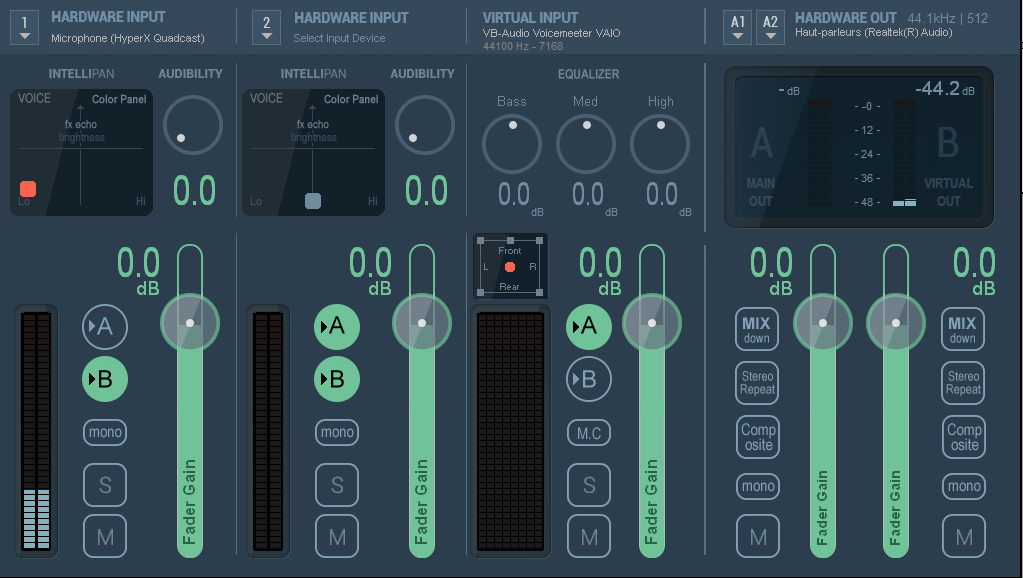The image size is (1023, 578).
Task: Enable bus B routing on Virtual Input
Action: tap(589, 379)
